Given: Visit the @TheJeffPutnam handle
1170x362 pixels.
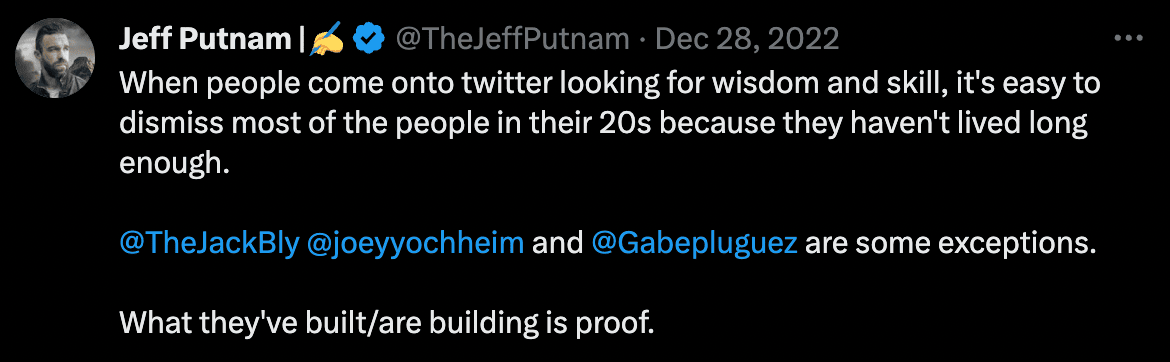Looking at the screenshot, I should (511, 40).
